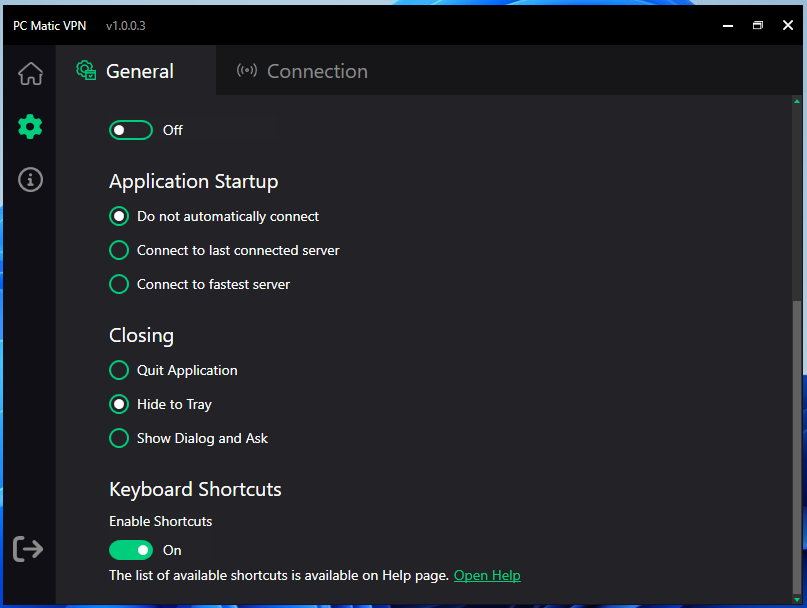Image resolution: width=807 pixels, height=608 pixels.
Task: Open the Open Help link
Action: point(487,575)
